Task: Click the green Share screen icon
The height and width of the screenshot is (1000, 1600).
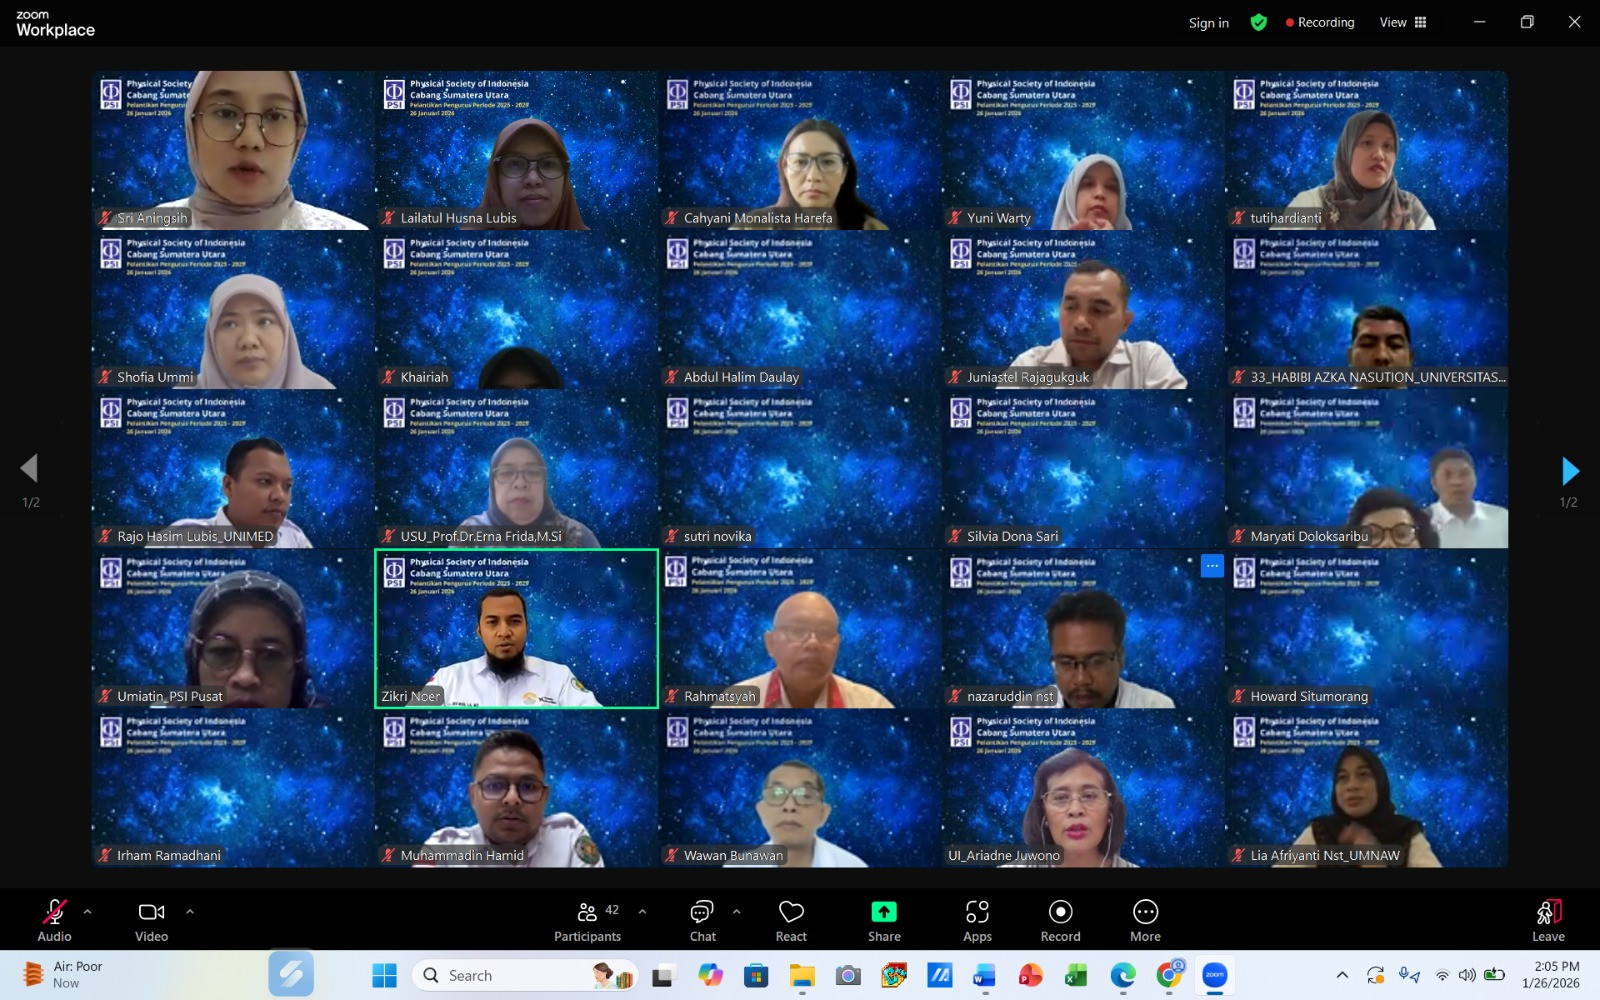Action: (x=884, y=911)
